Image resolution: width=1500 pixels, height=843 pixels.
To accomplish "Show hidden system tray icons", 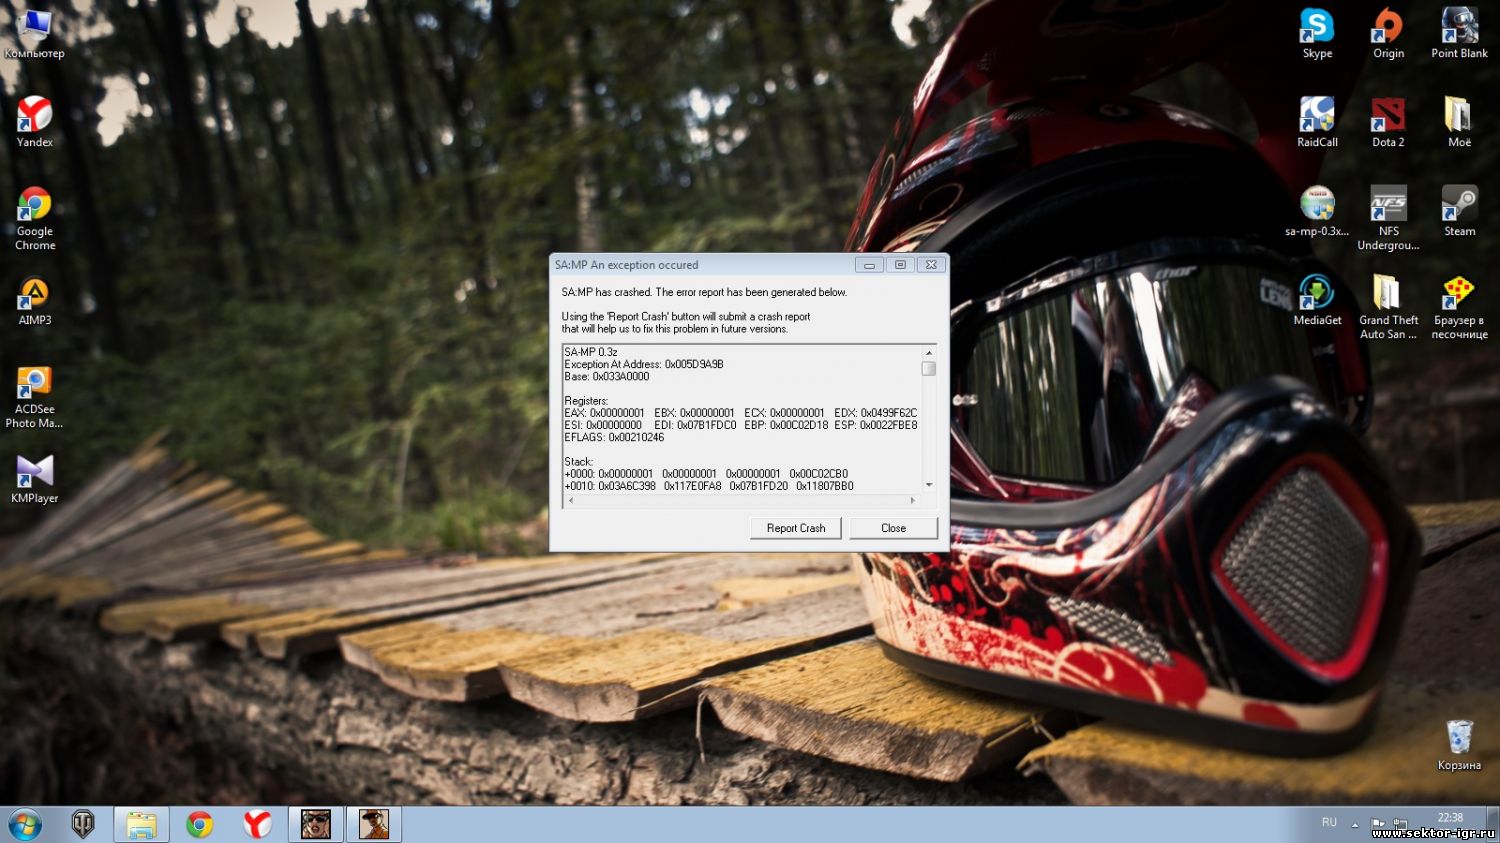I will (1355, 824).
